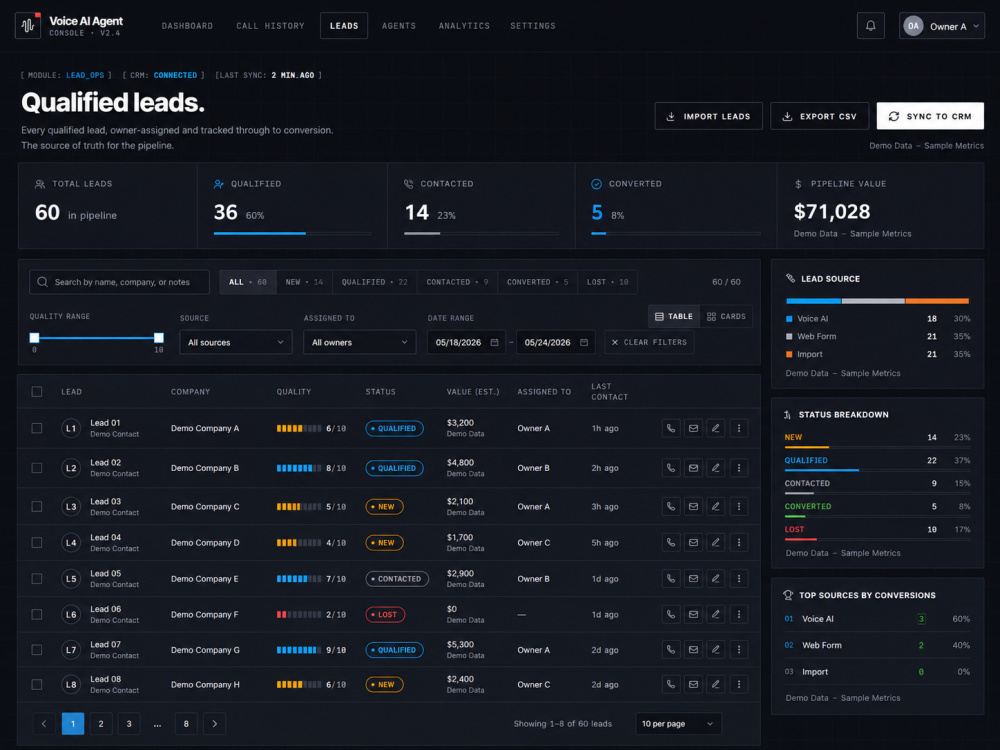This screenshot has height=750, width=1000.
Task: Open more options for Lead 01
Action: [739, 429]
